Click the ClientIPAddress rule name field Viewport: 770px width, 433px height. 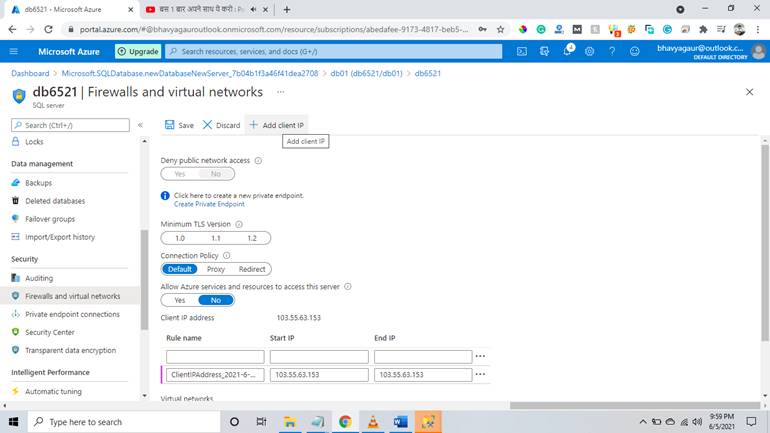pyautogui.click(x=215, y=375)
